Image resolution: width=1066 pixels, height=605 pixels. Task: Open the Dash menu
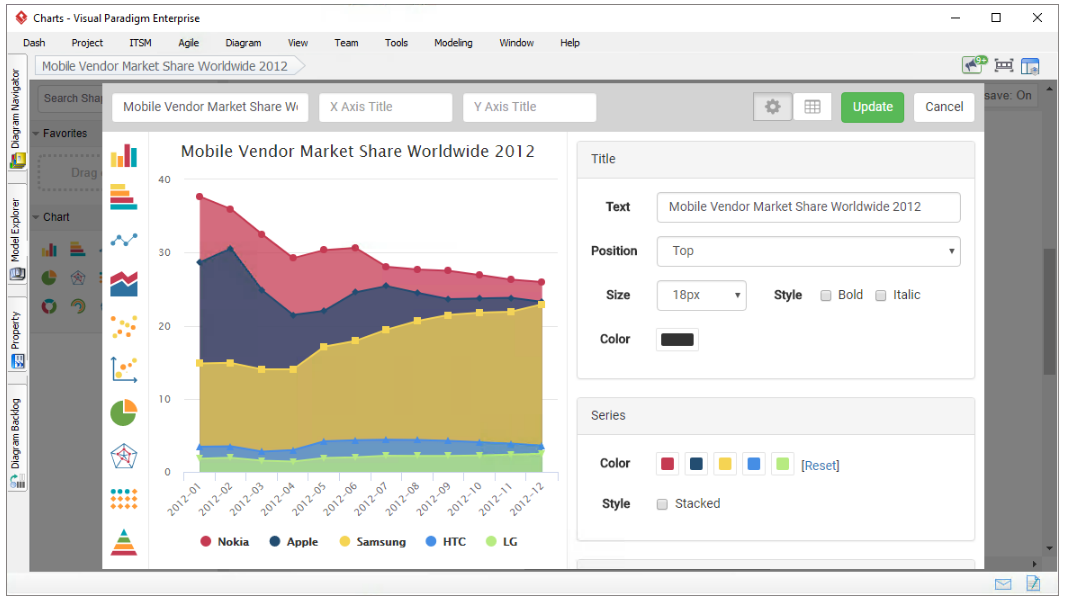pos(34,43)
